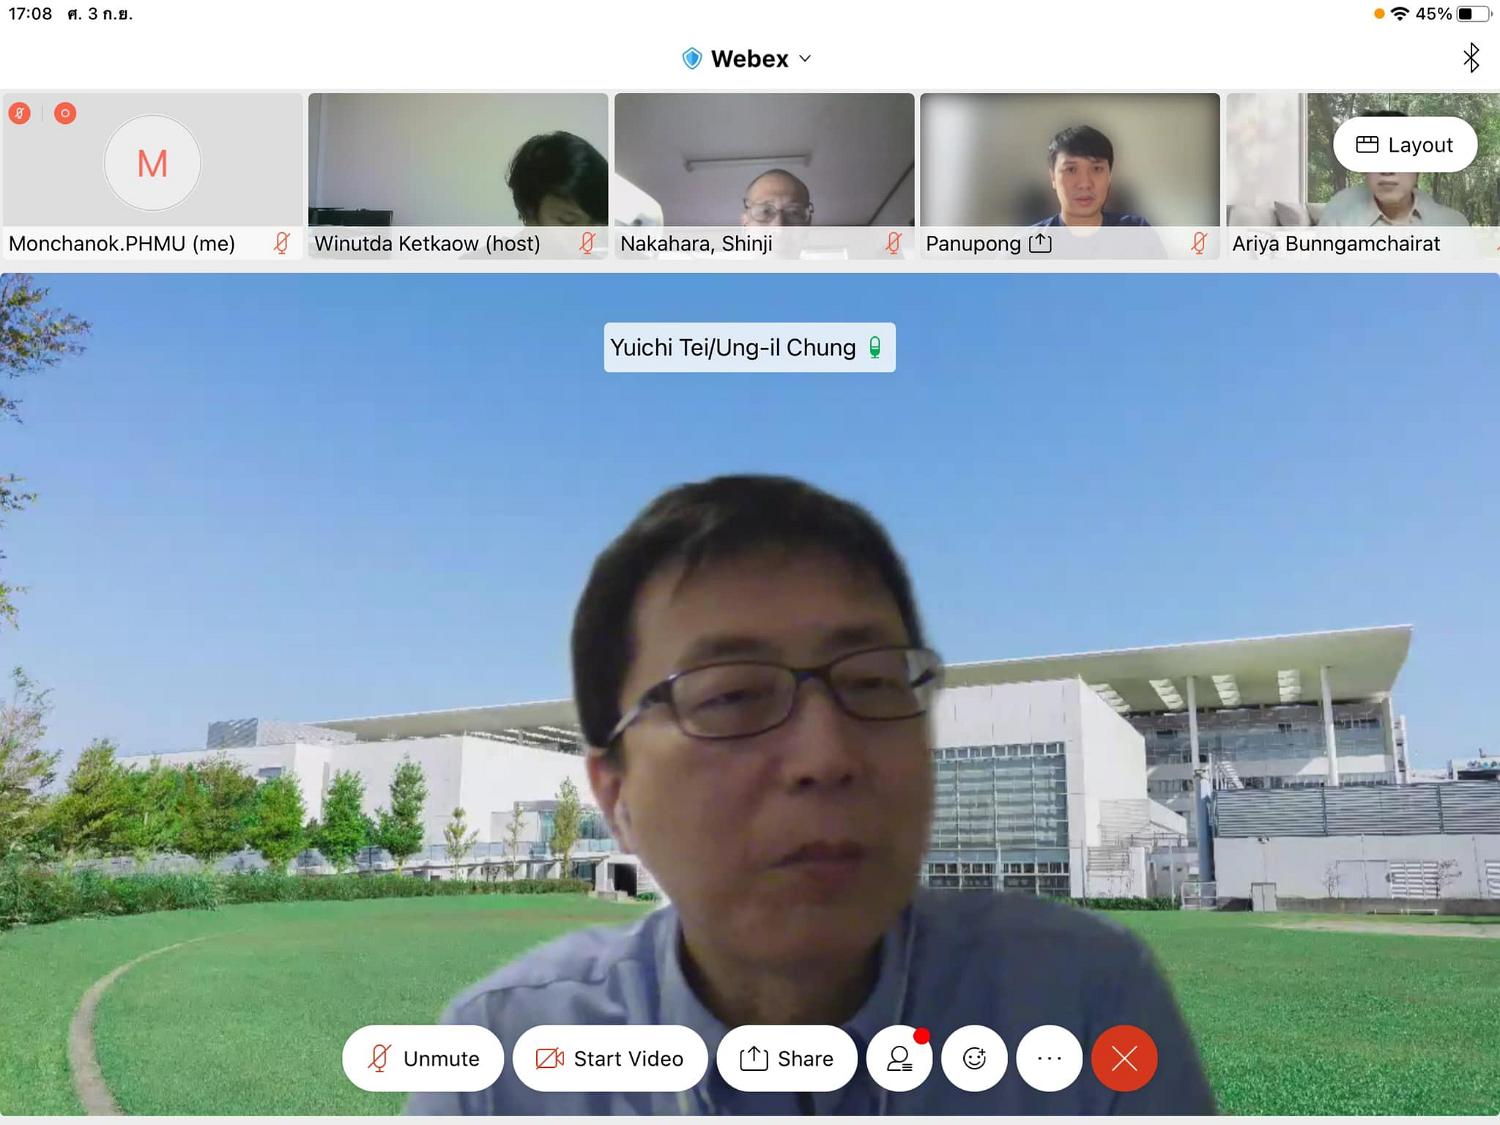Screen dimensions: 1500x1125
Task: Tap muted mic icon beside Nakahara, Shinji
Action: 894,243
